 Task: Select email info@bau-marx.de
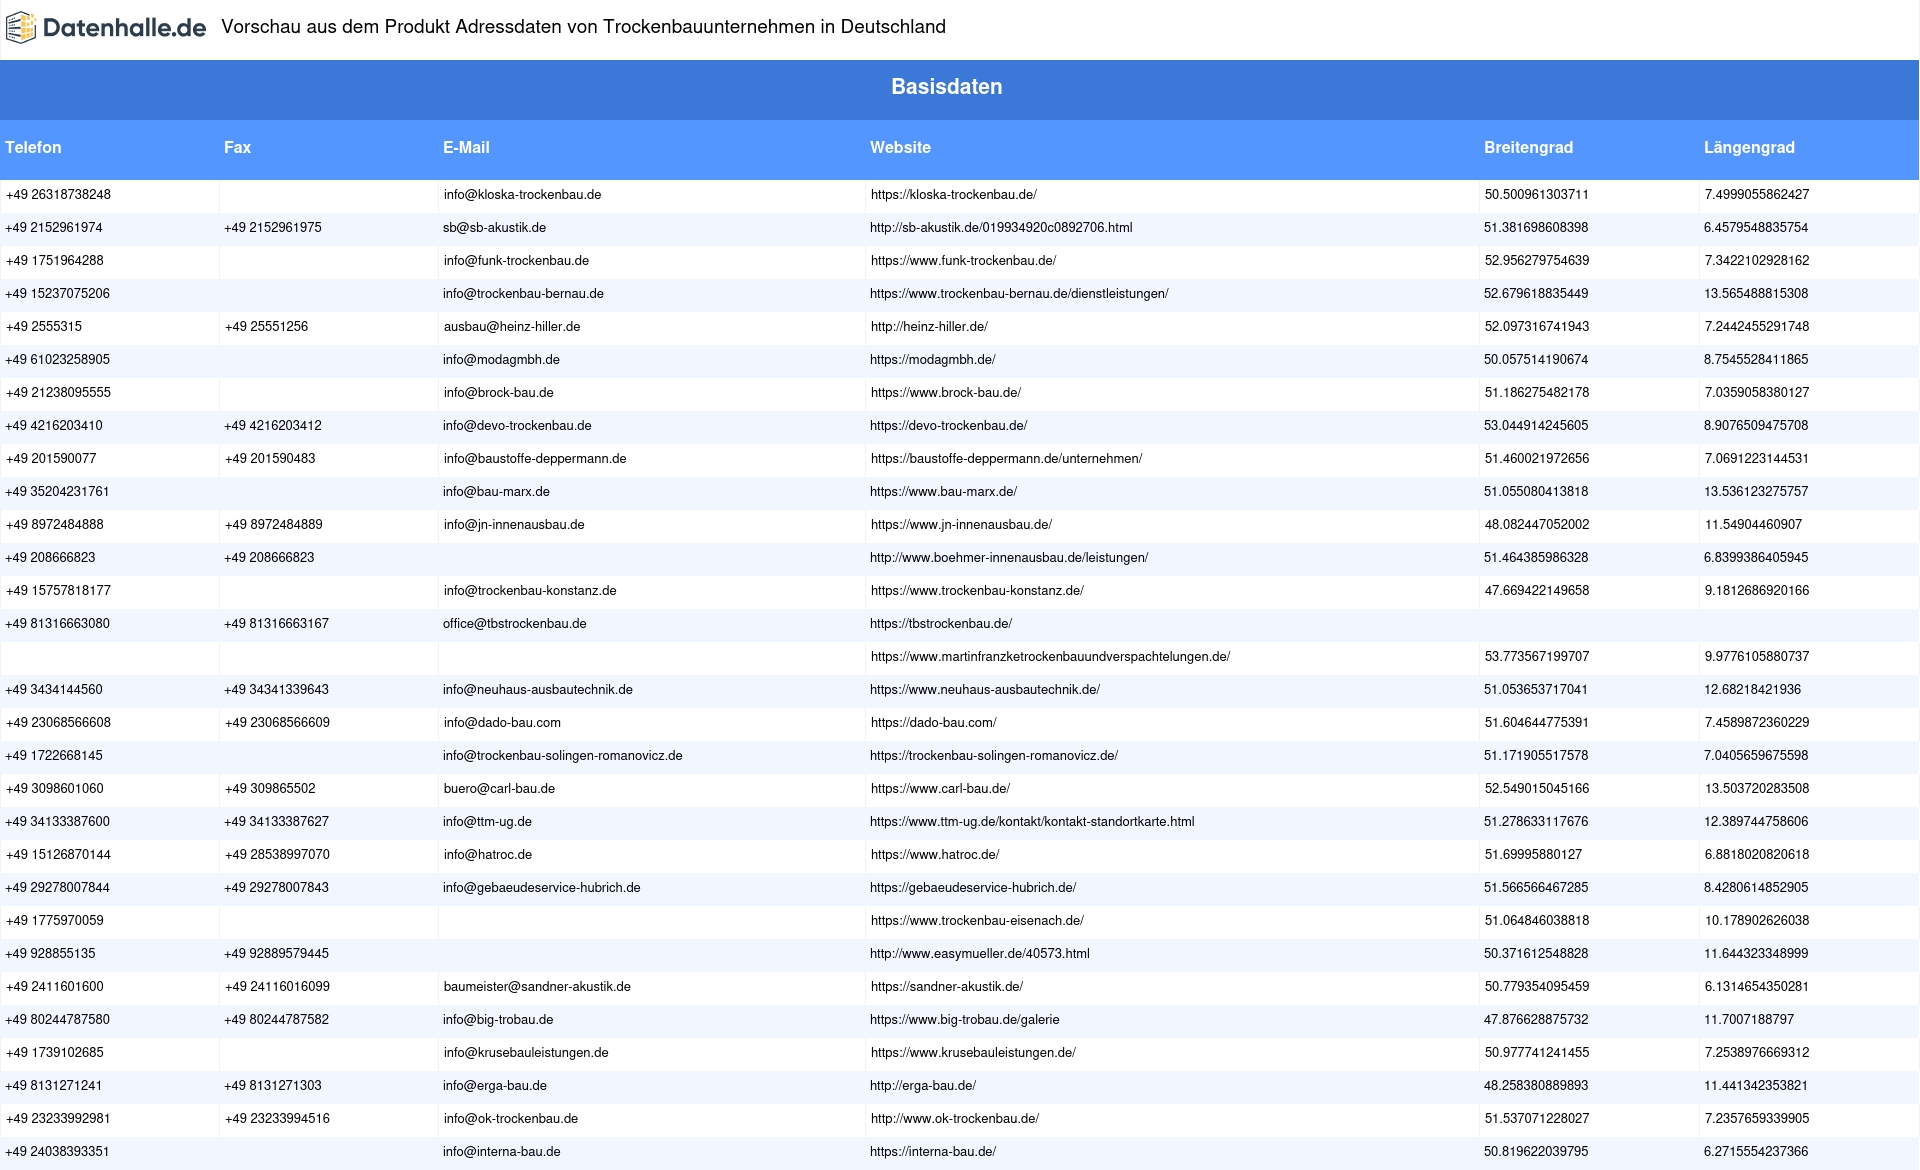coord(496,492)
